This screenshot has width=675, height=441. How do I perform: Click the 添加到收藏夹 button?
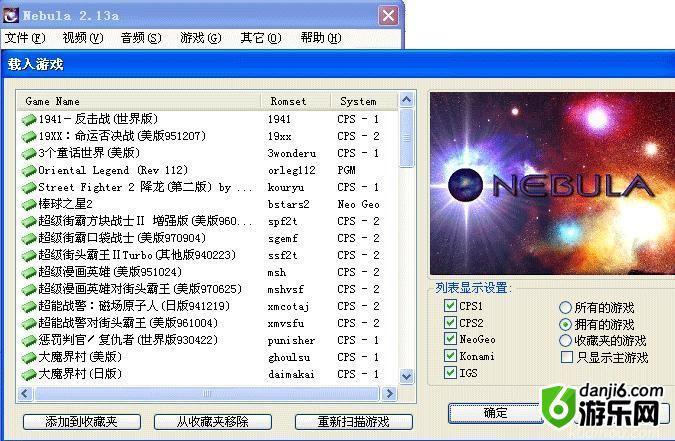coord(82,422)
